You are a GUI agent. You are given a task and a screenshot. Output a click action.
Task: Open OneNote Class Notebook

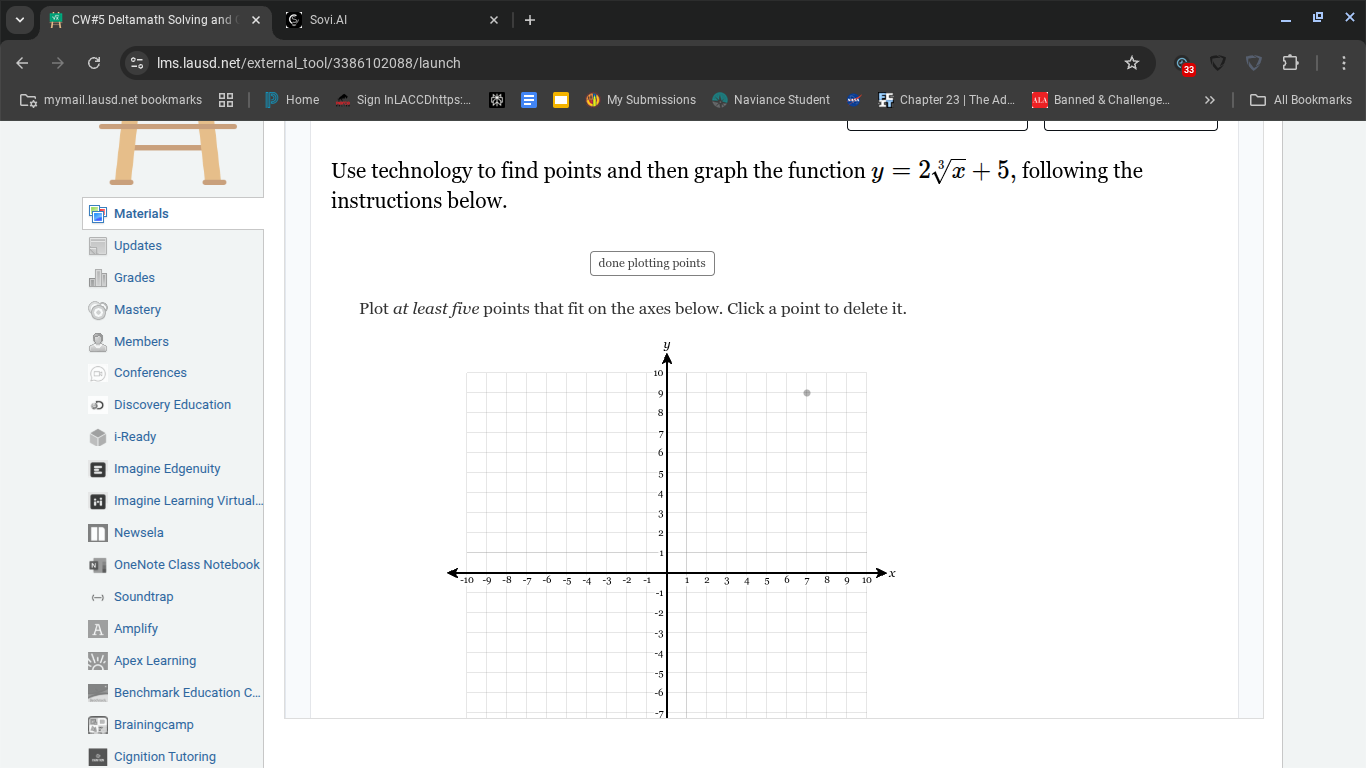[187, 564]
